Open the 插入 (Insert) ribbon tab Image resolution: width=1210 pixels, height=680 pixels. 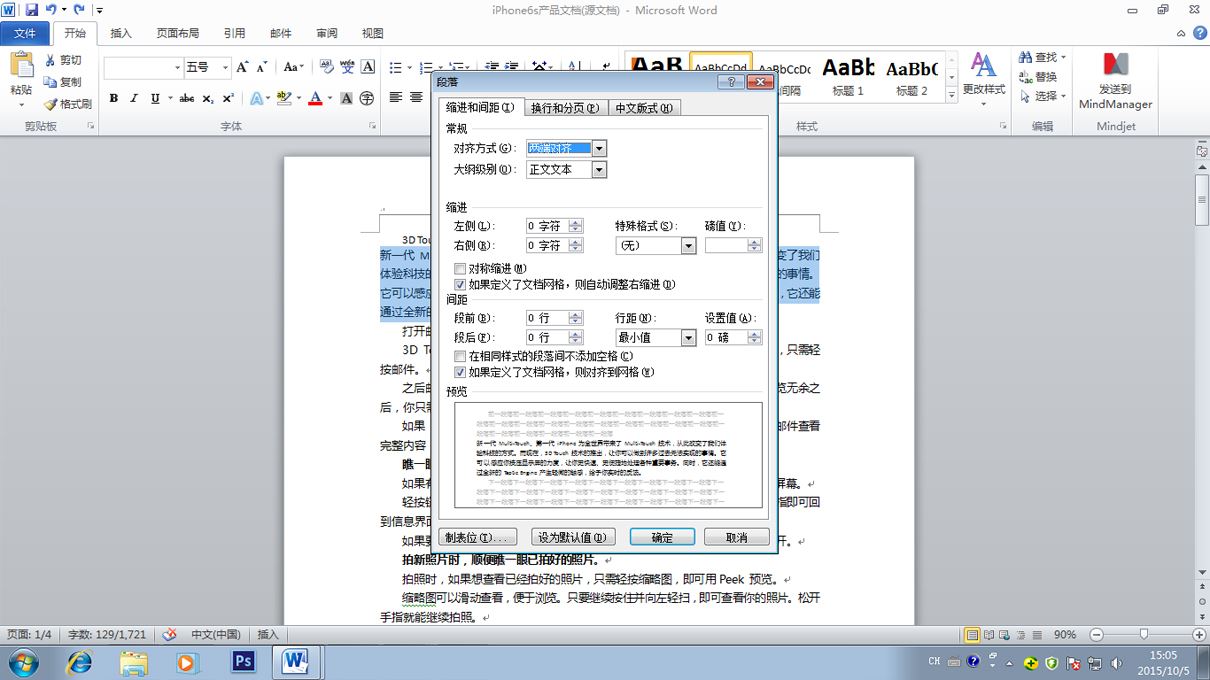tap(121, 33)
